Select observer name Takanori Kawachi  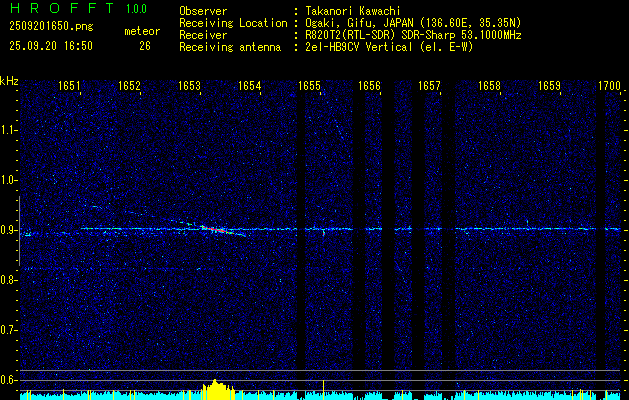click(353, 11)
